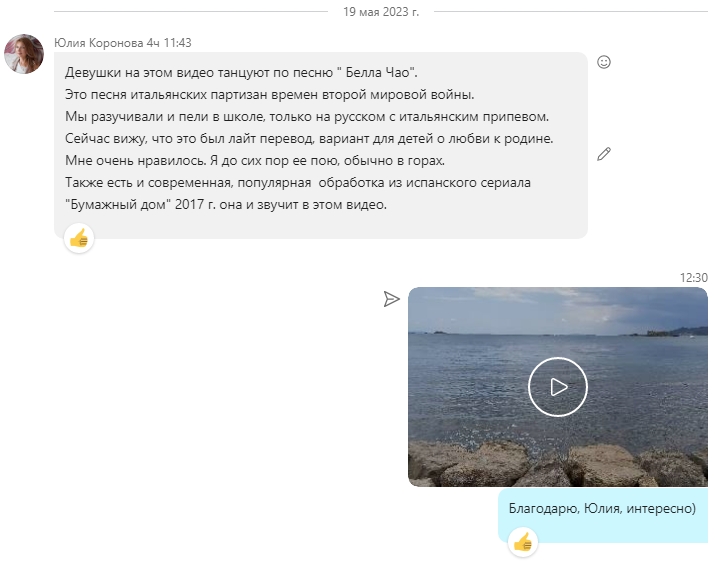
Task: Click the line about лайт перевод
Action: [309, 138]
